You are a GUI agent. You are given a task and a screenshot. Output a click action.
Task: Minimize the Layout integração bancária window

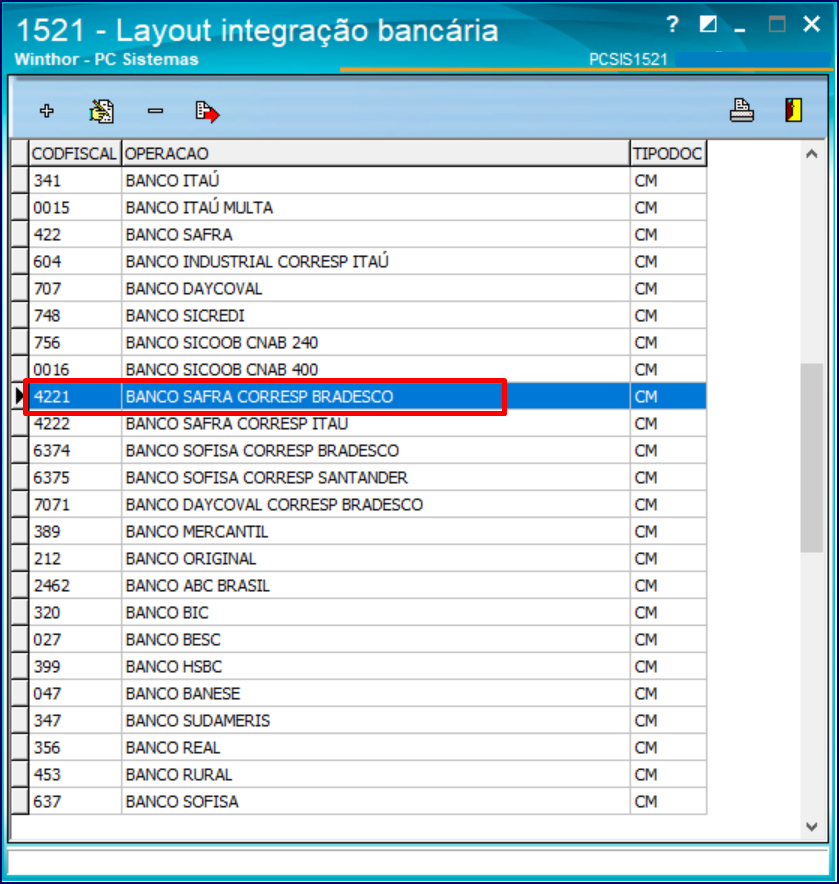click(740, 29)
